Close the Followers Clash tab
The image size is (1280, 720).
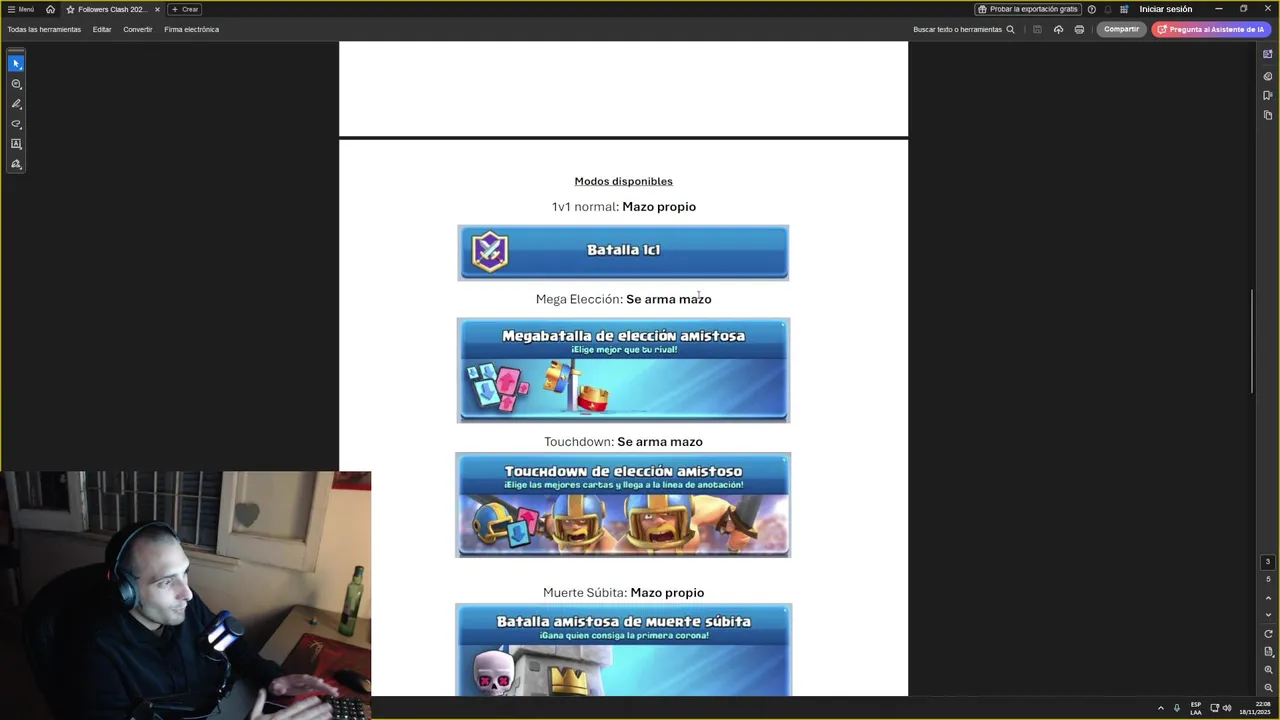(157, 9)
